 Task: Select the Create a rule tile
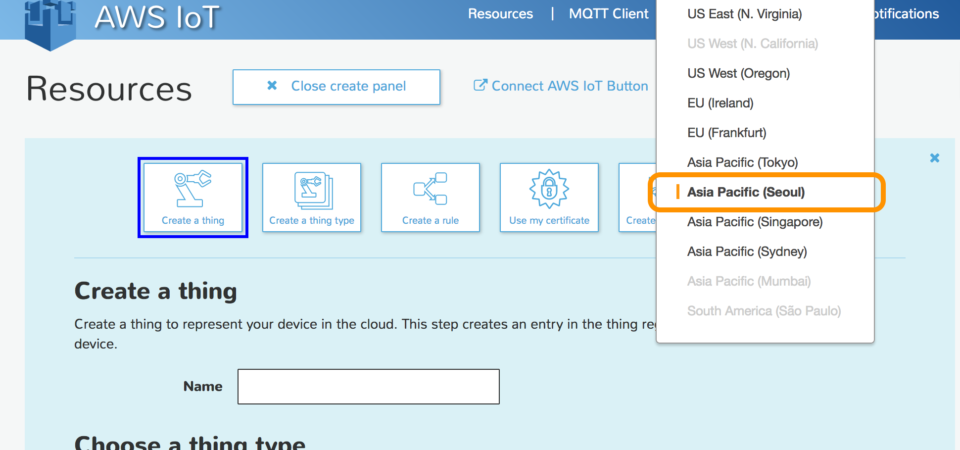[x=430, y=197]
